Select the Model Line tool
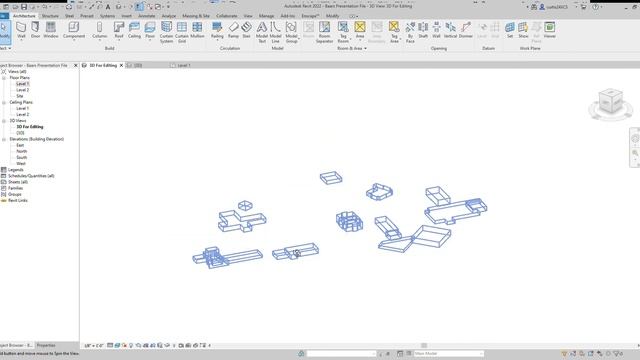This screenshot has width=640, height=360. pyautogui.click(x=276, y=32)
